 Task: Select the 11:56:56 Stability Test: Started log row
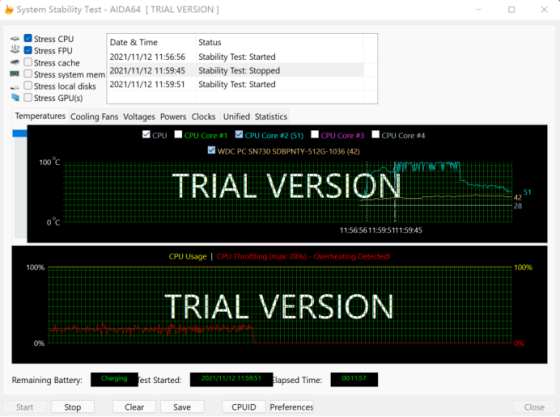235,57
